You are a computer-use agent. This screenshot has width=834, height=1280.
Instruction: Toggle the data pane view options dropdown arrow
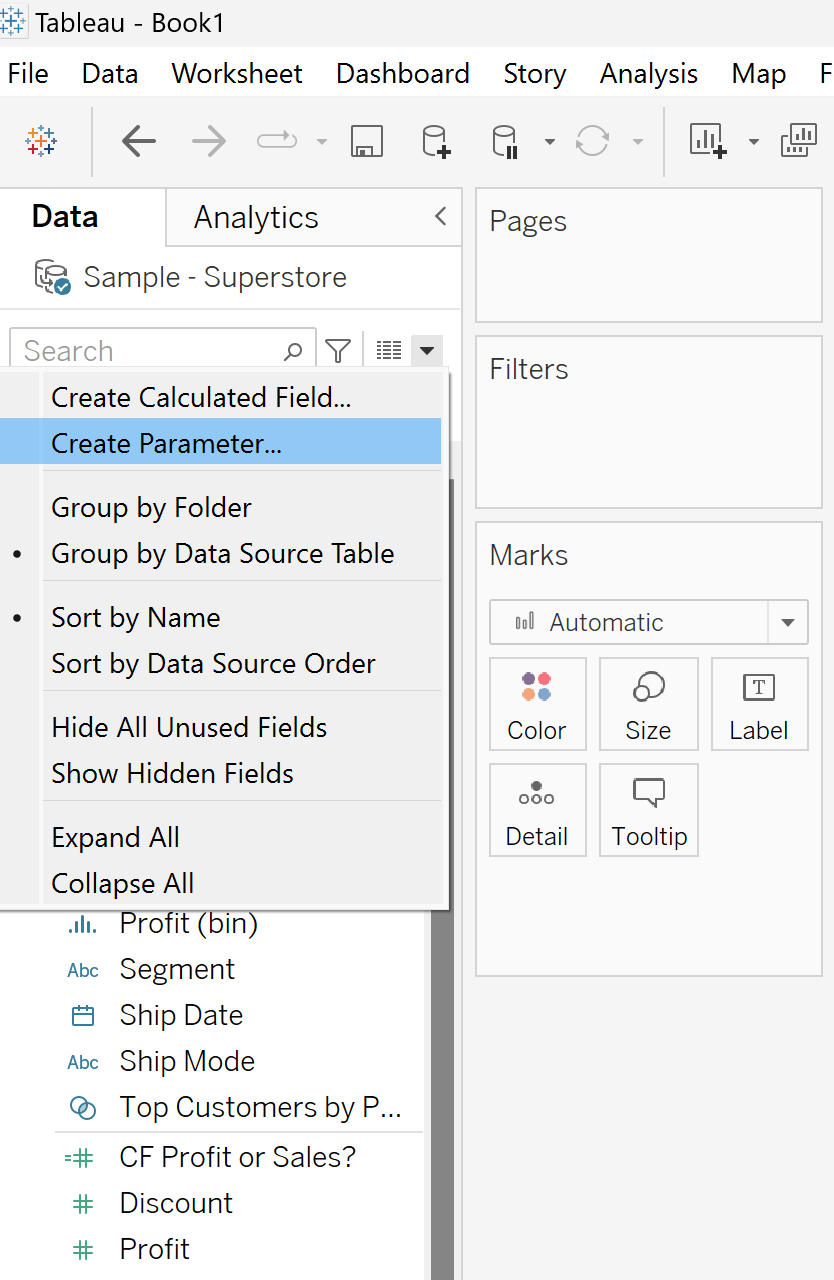(427, 350)
